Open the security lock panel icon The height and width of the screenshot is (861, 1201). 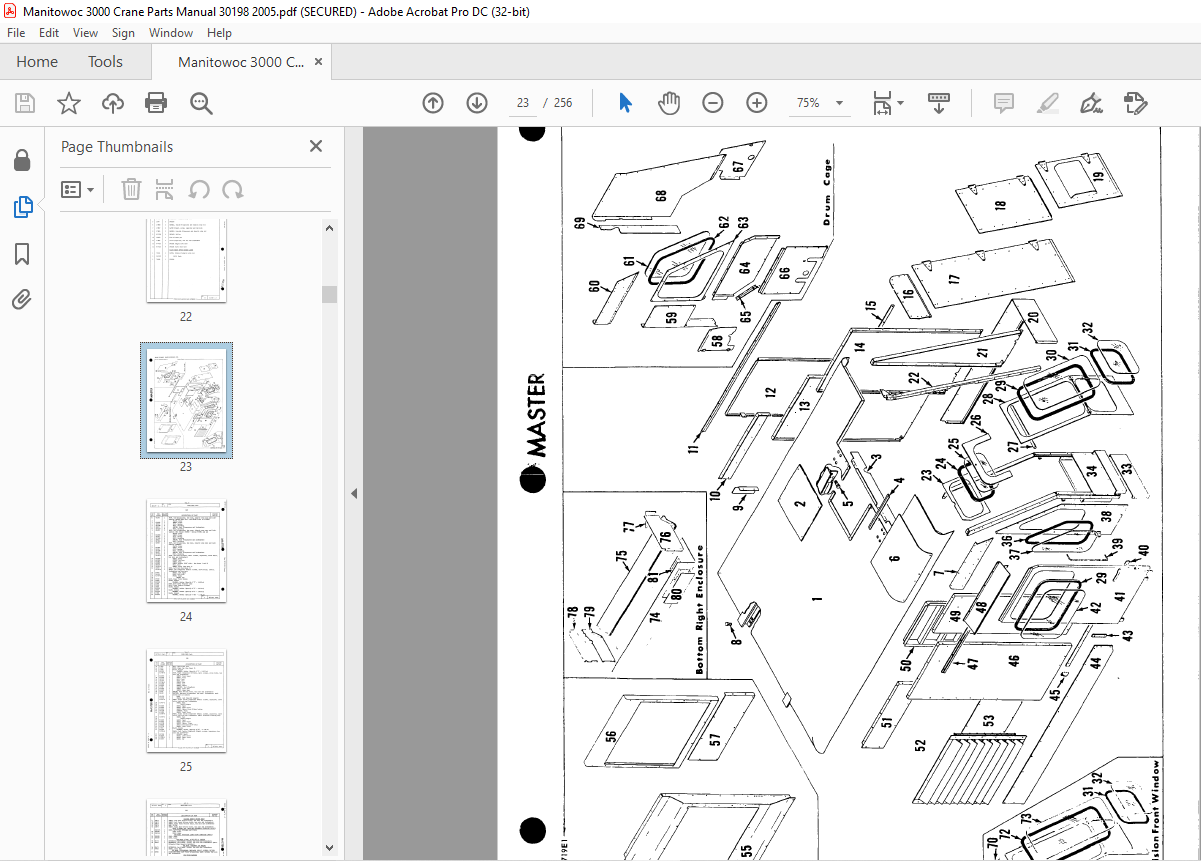point(22,161)
